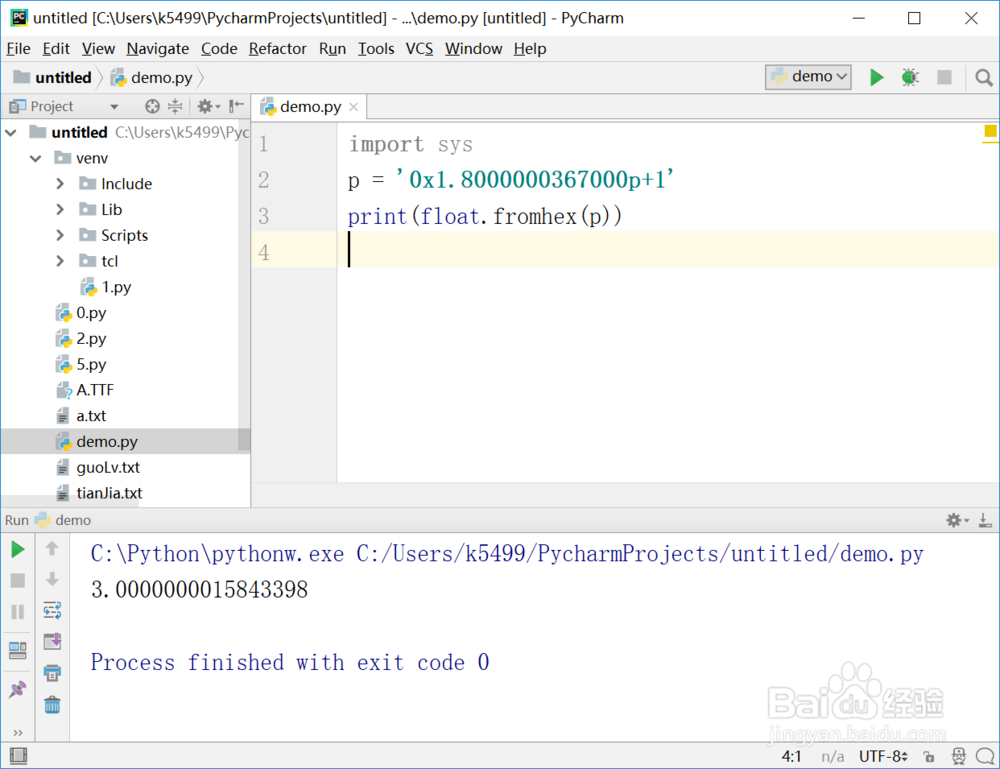Expand the tcl folder

coord(60,261)
